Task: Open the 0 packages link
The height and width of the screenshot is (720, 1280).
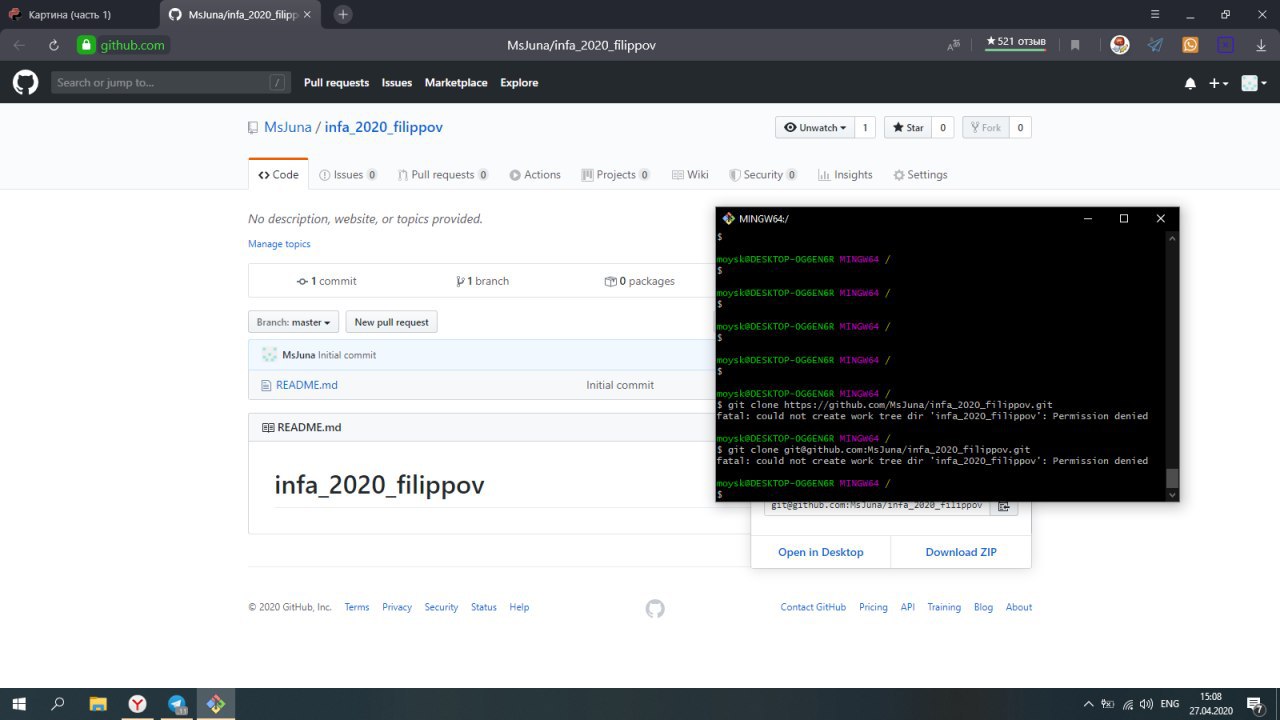Action: [x=640, y=281]
